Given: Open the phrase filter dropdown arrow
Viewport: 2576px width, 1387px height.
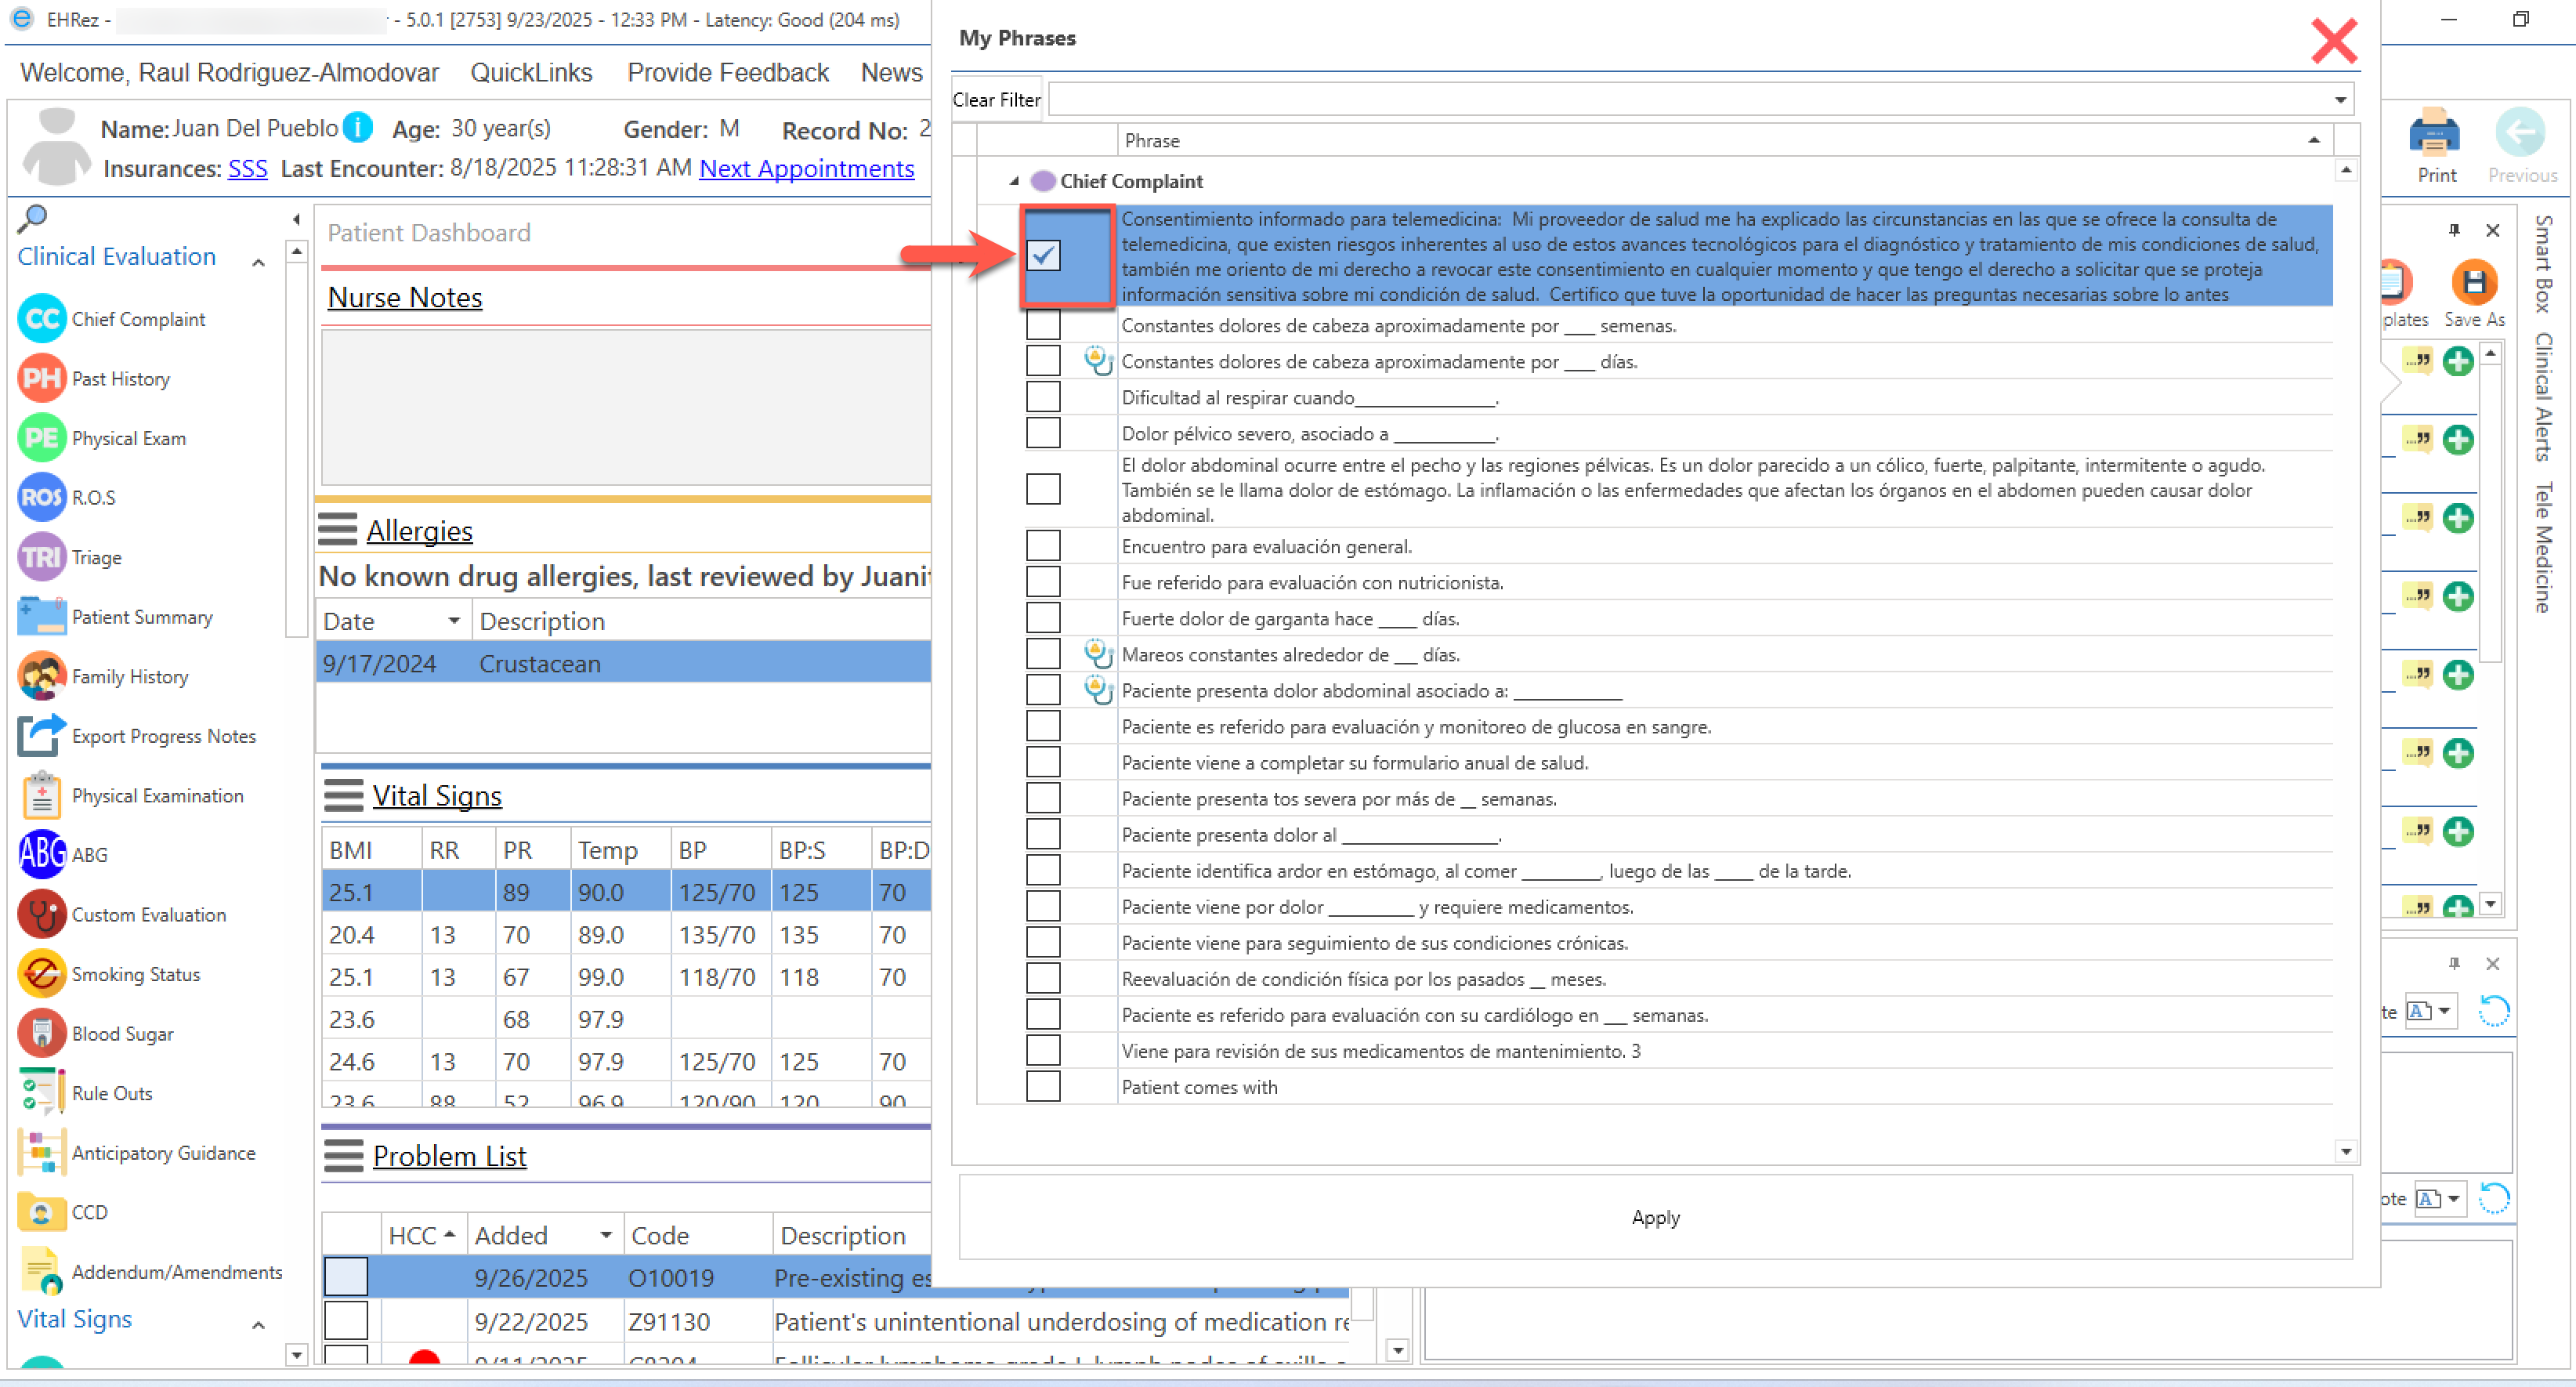Looking at the screenshot, I should pyautogui.click(x=2340, y=99).
